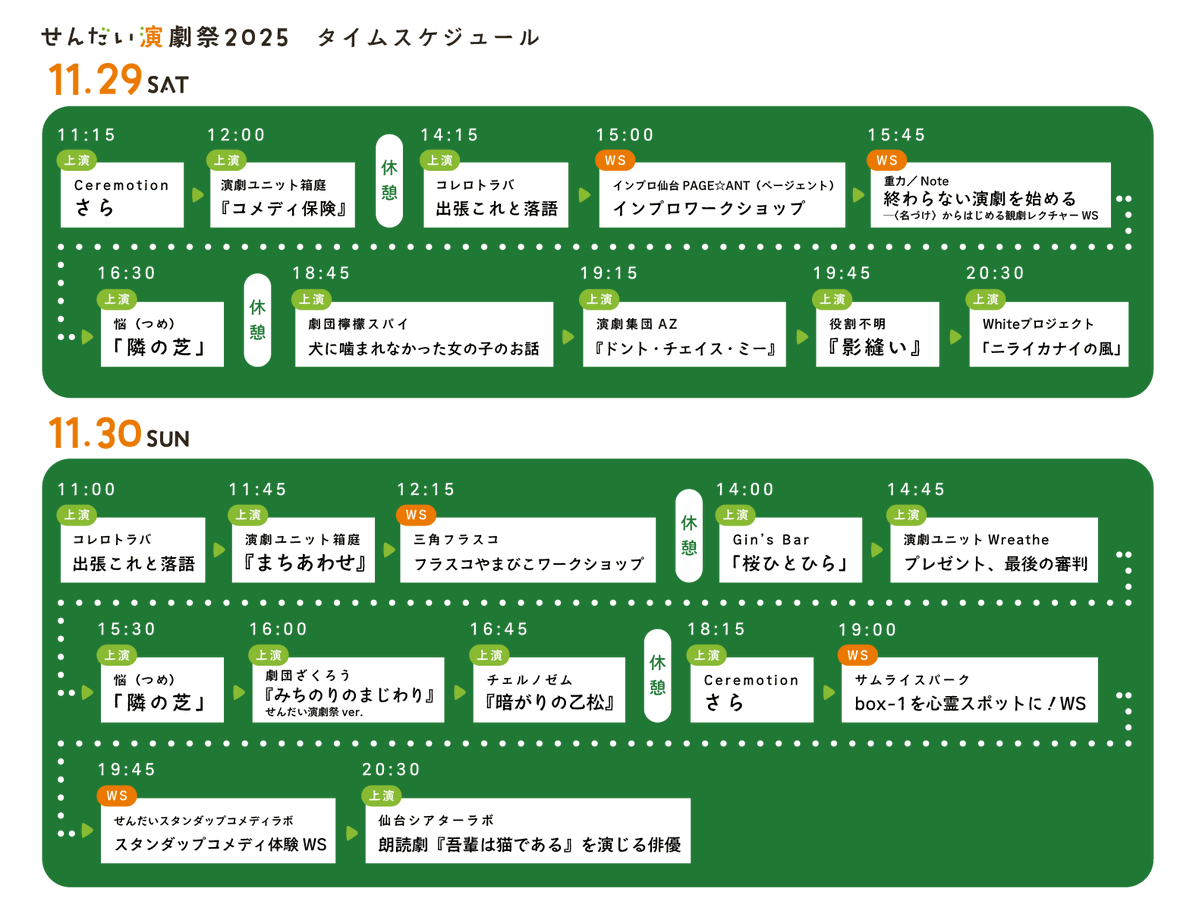1199x917 pixels.
Task: Open the box-1を心霊スポットに！WS card
Action: point(970,690)
